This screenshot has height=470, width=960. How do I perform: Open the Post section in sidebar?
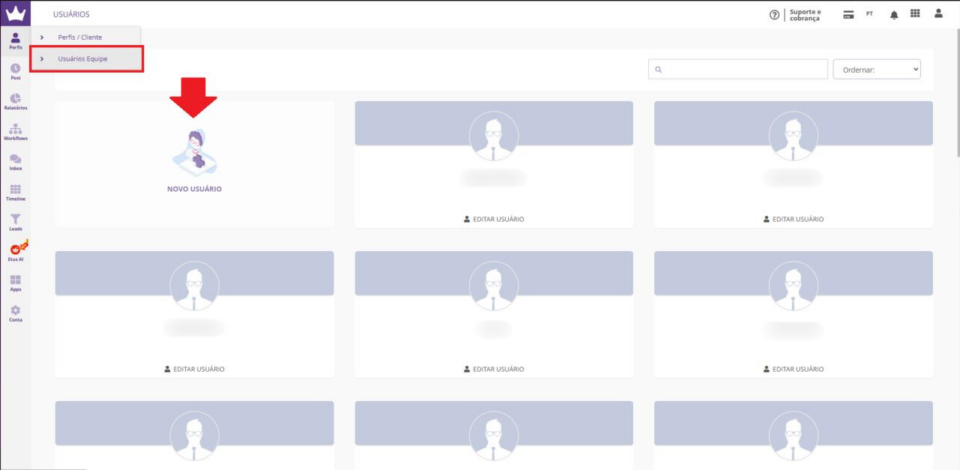(x=15, y=71)
